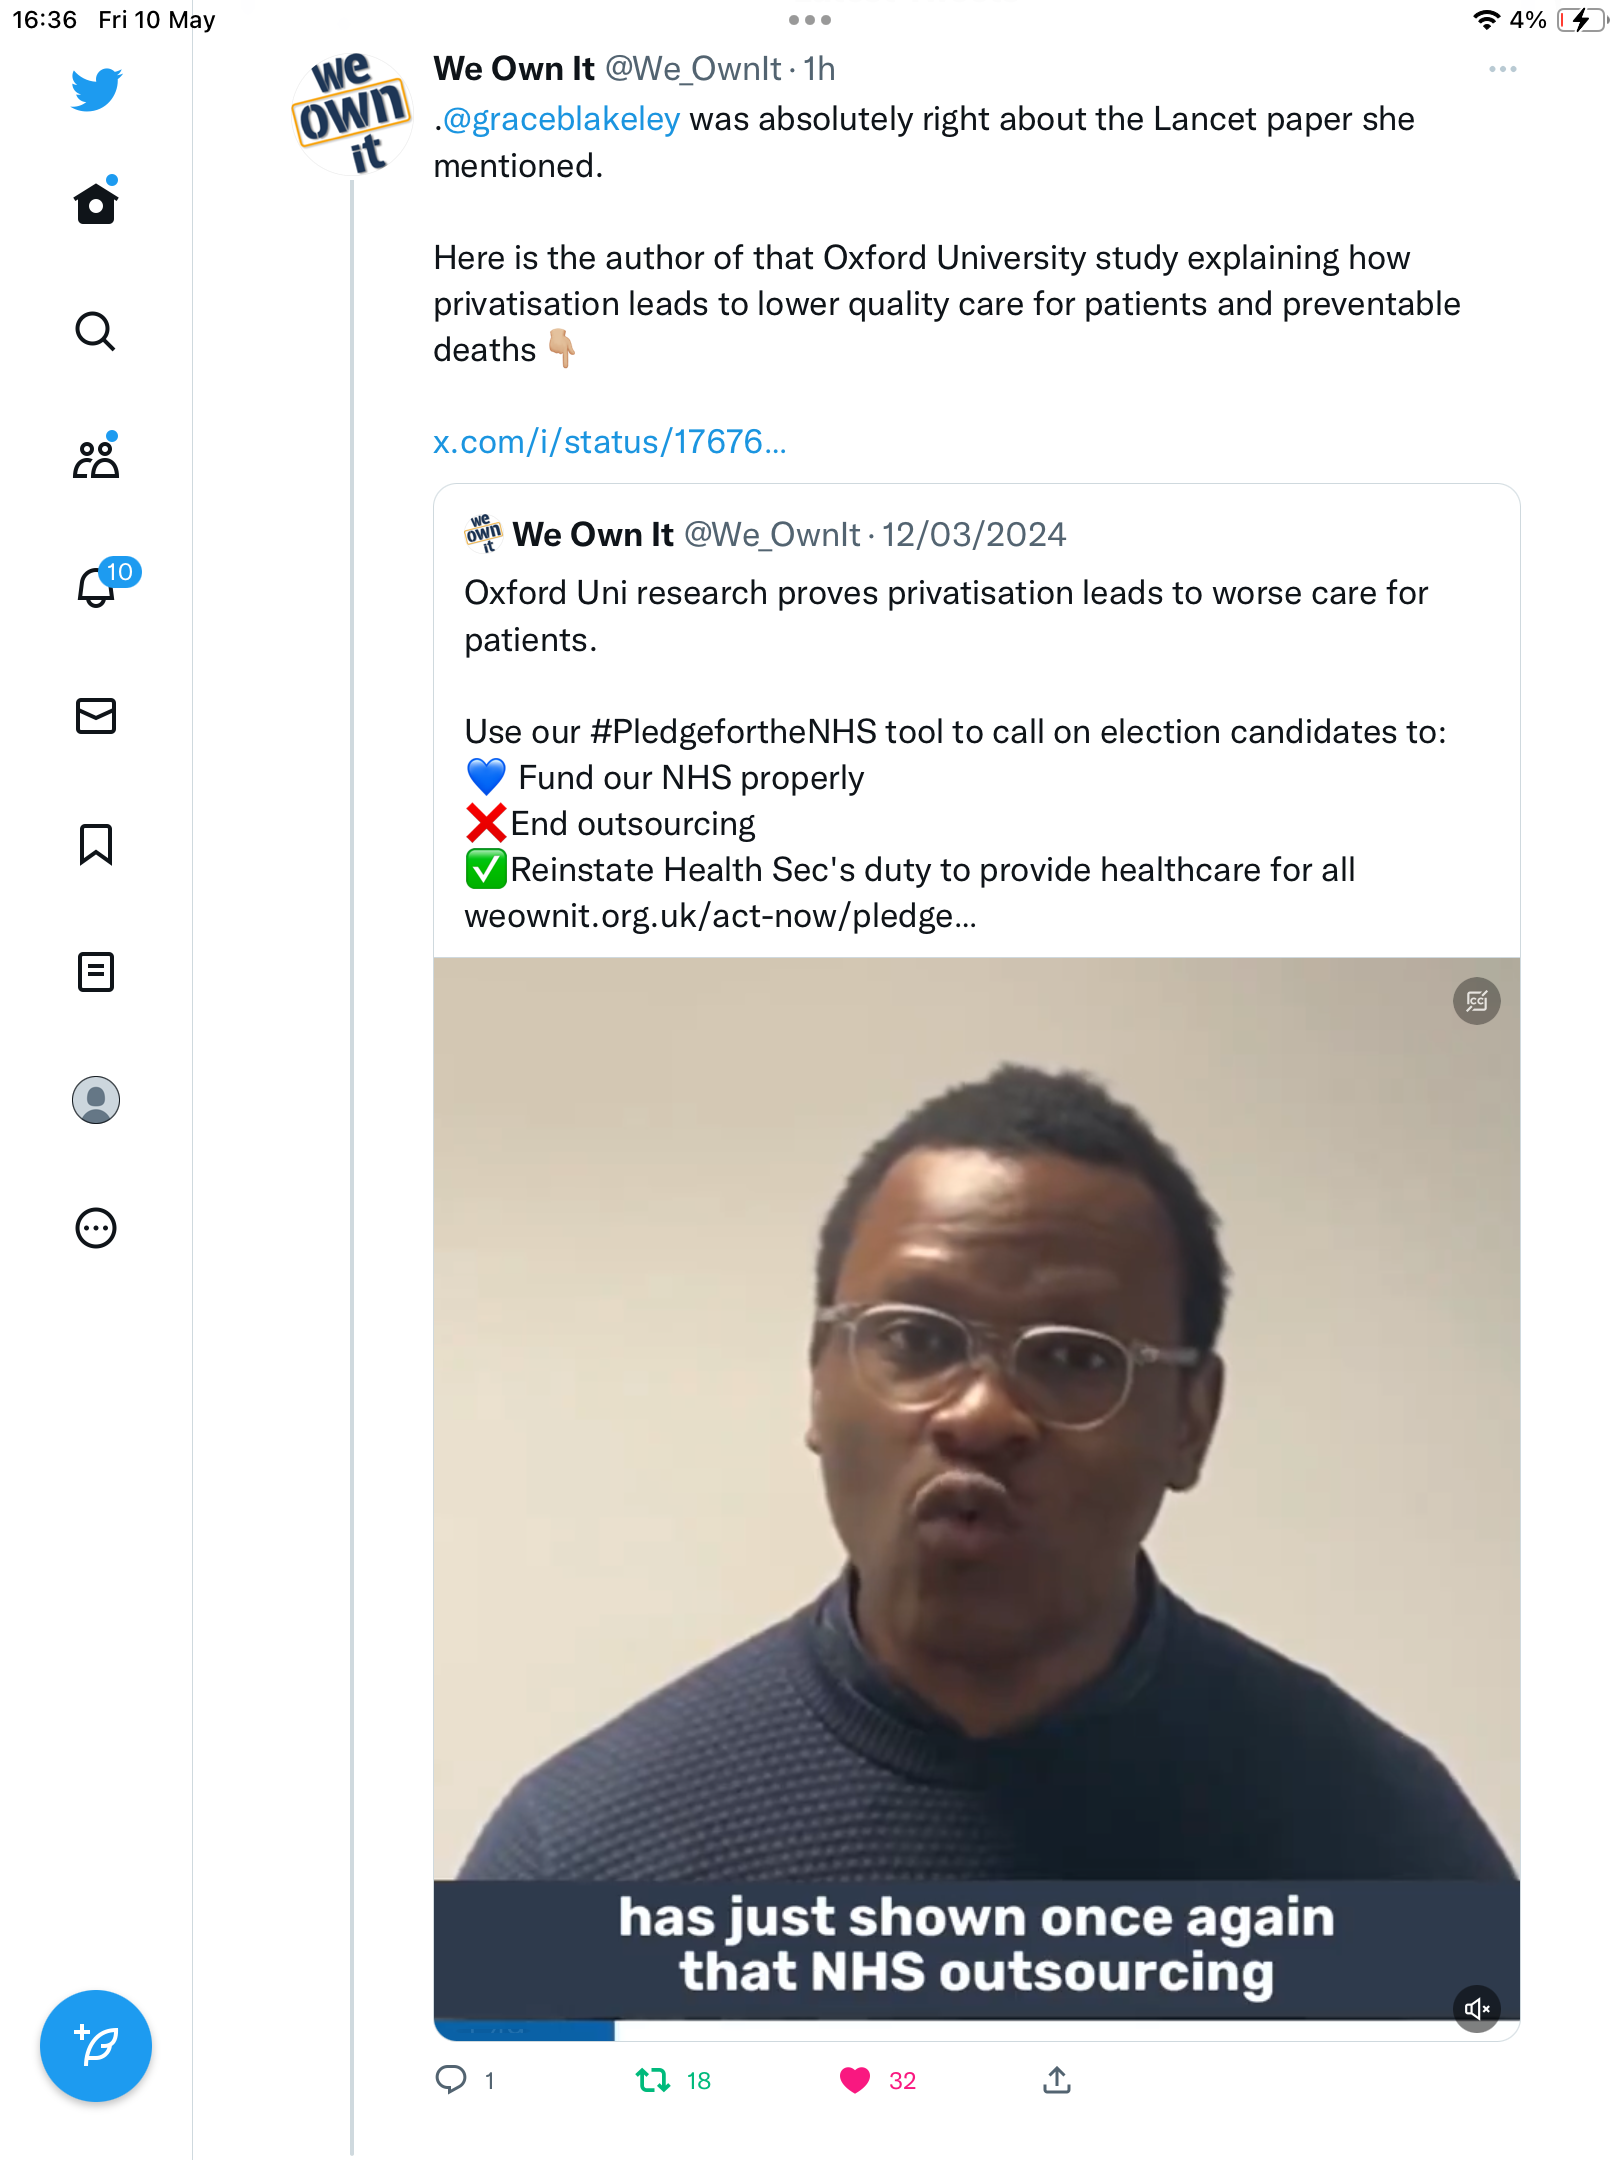Toggle video captions icon

pyautogui.click(x=1477, y=1001)
